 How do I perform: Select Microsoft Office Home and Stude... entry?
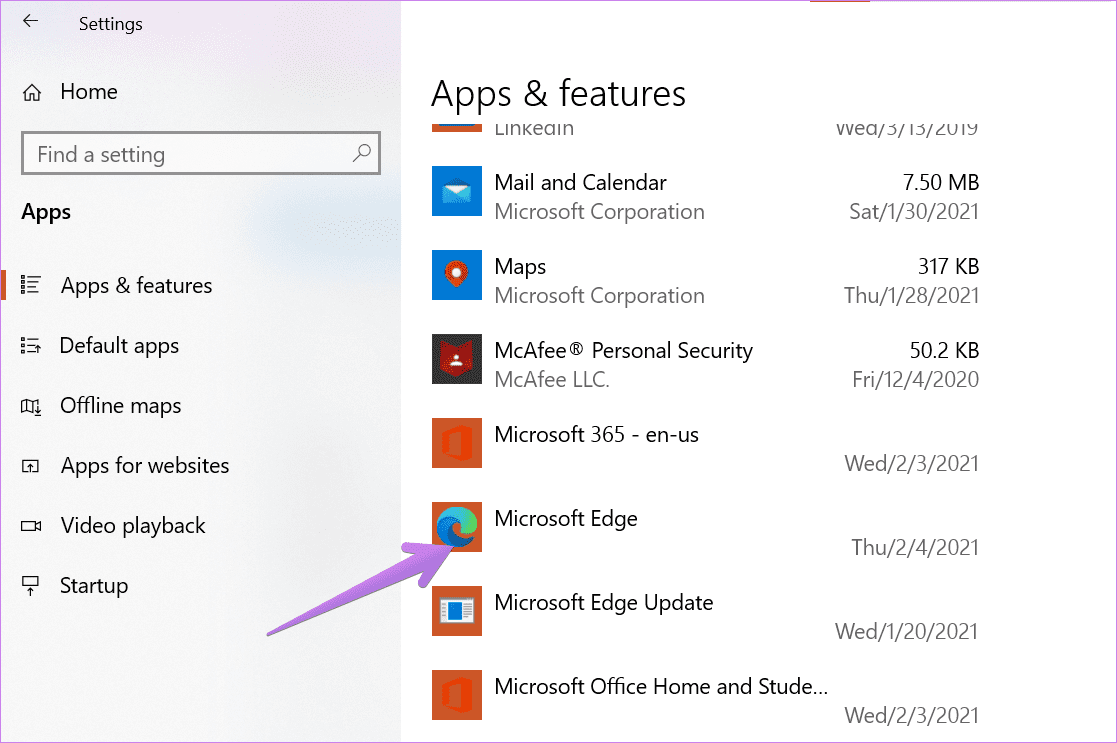tap(661, 687)
